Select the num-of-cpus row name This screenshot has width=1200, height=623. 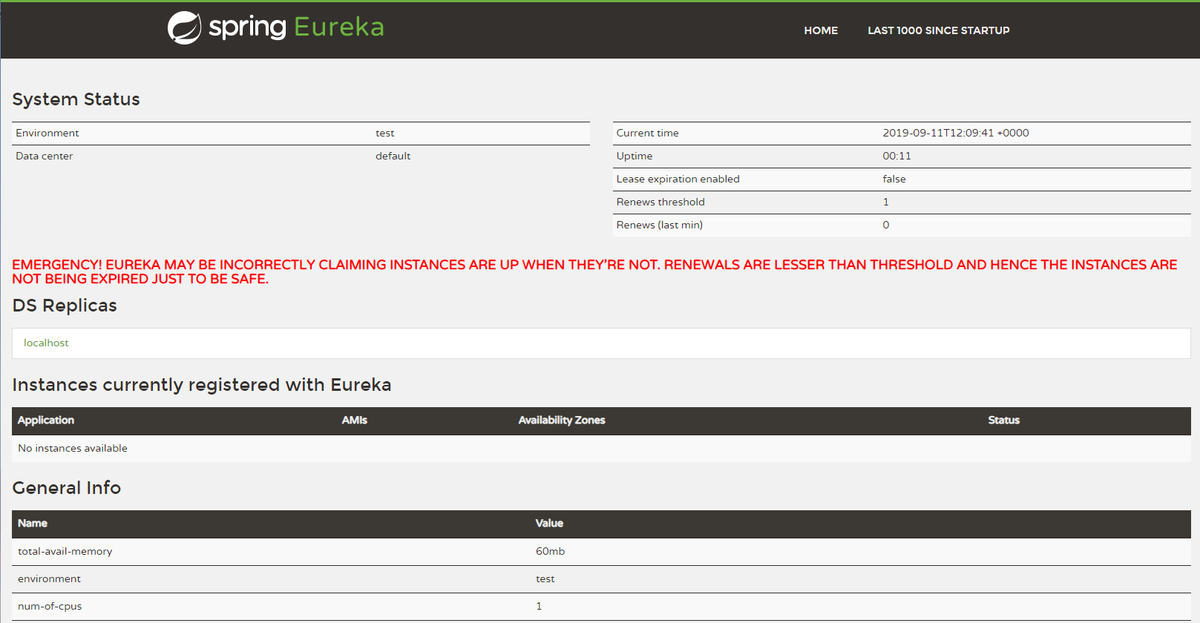52,606
